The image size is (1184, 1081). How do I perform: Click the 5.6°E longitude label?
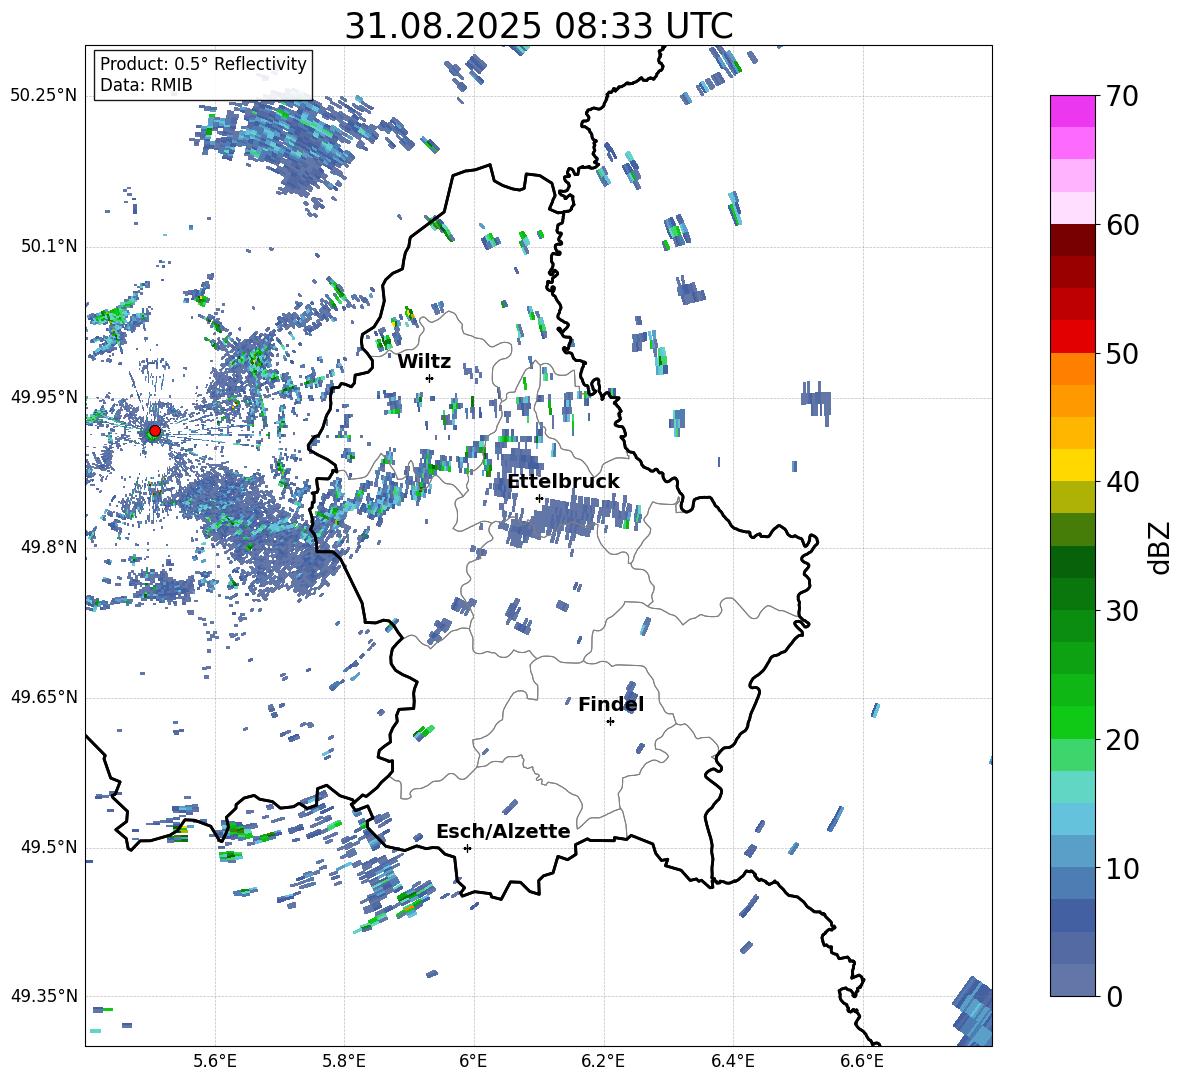[x=215, y=1061]
